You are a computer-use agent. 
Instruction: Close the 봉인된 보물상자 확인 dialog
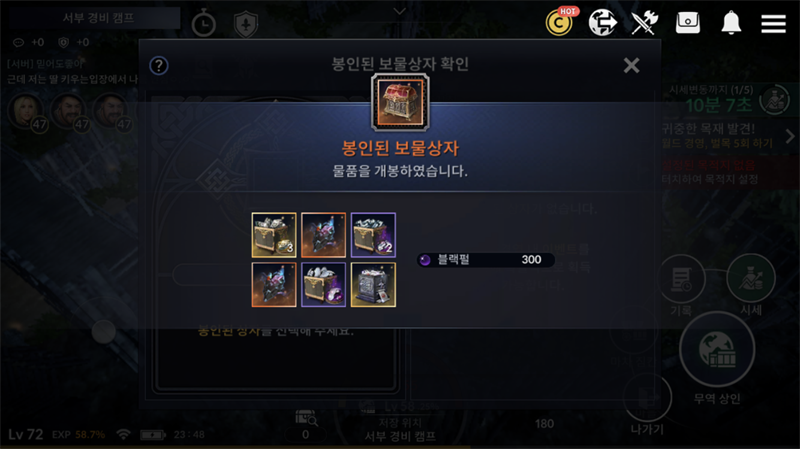(x=631, y=65)
